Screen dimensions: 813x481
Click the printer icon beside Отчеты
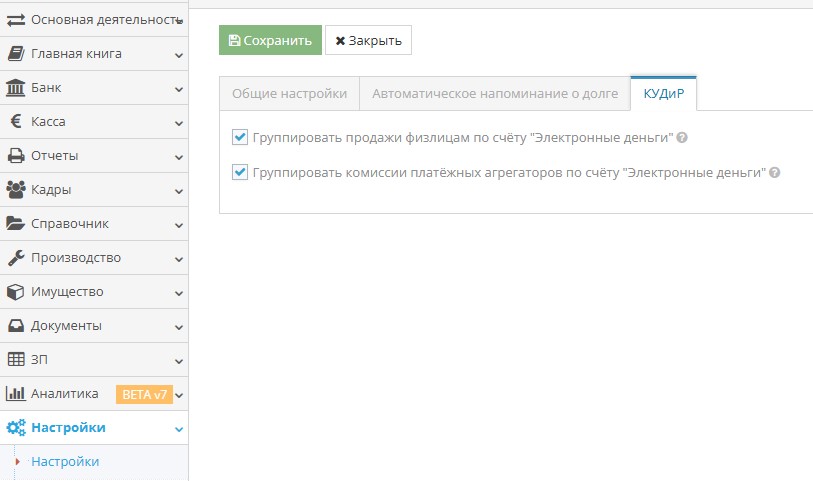point(16,156)
